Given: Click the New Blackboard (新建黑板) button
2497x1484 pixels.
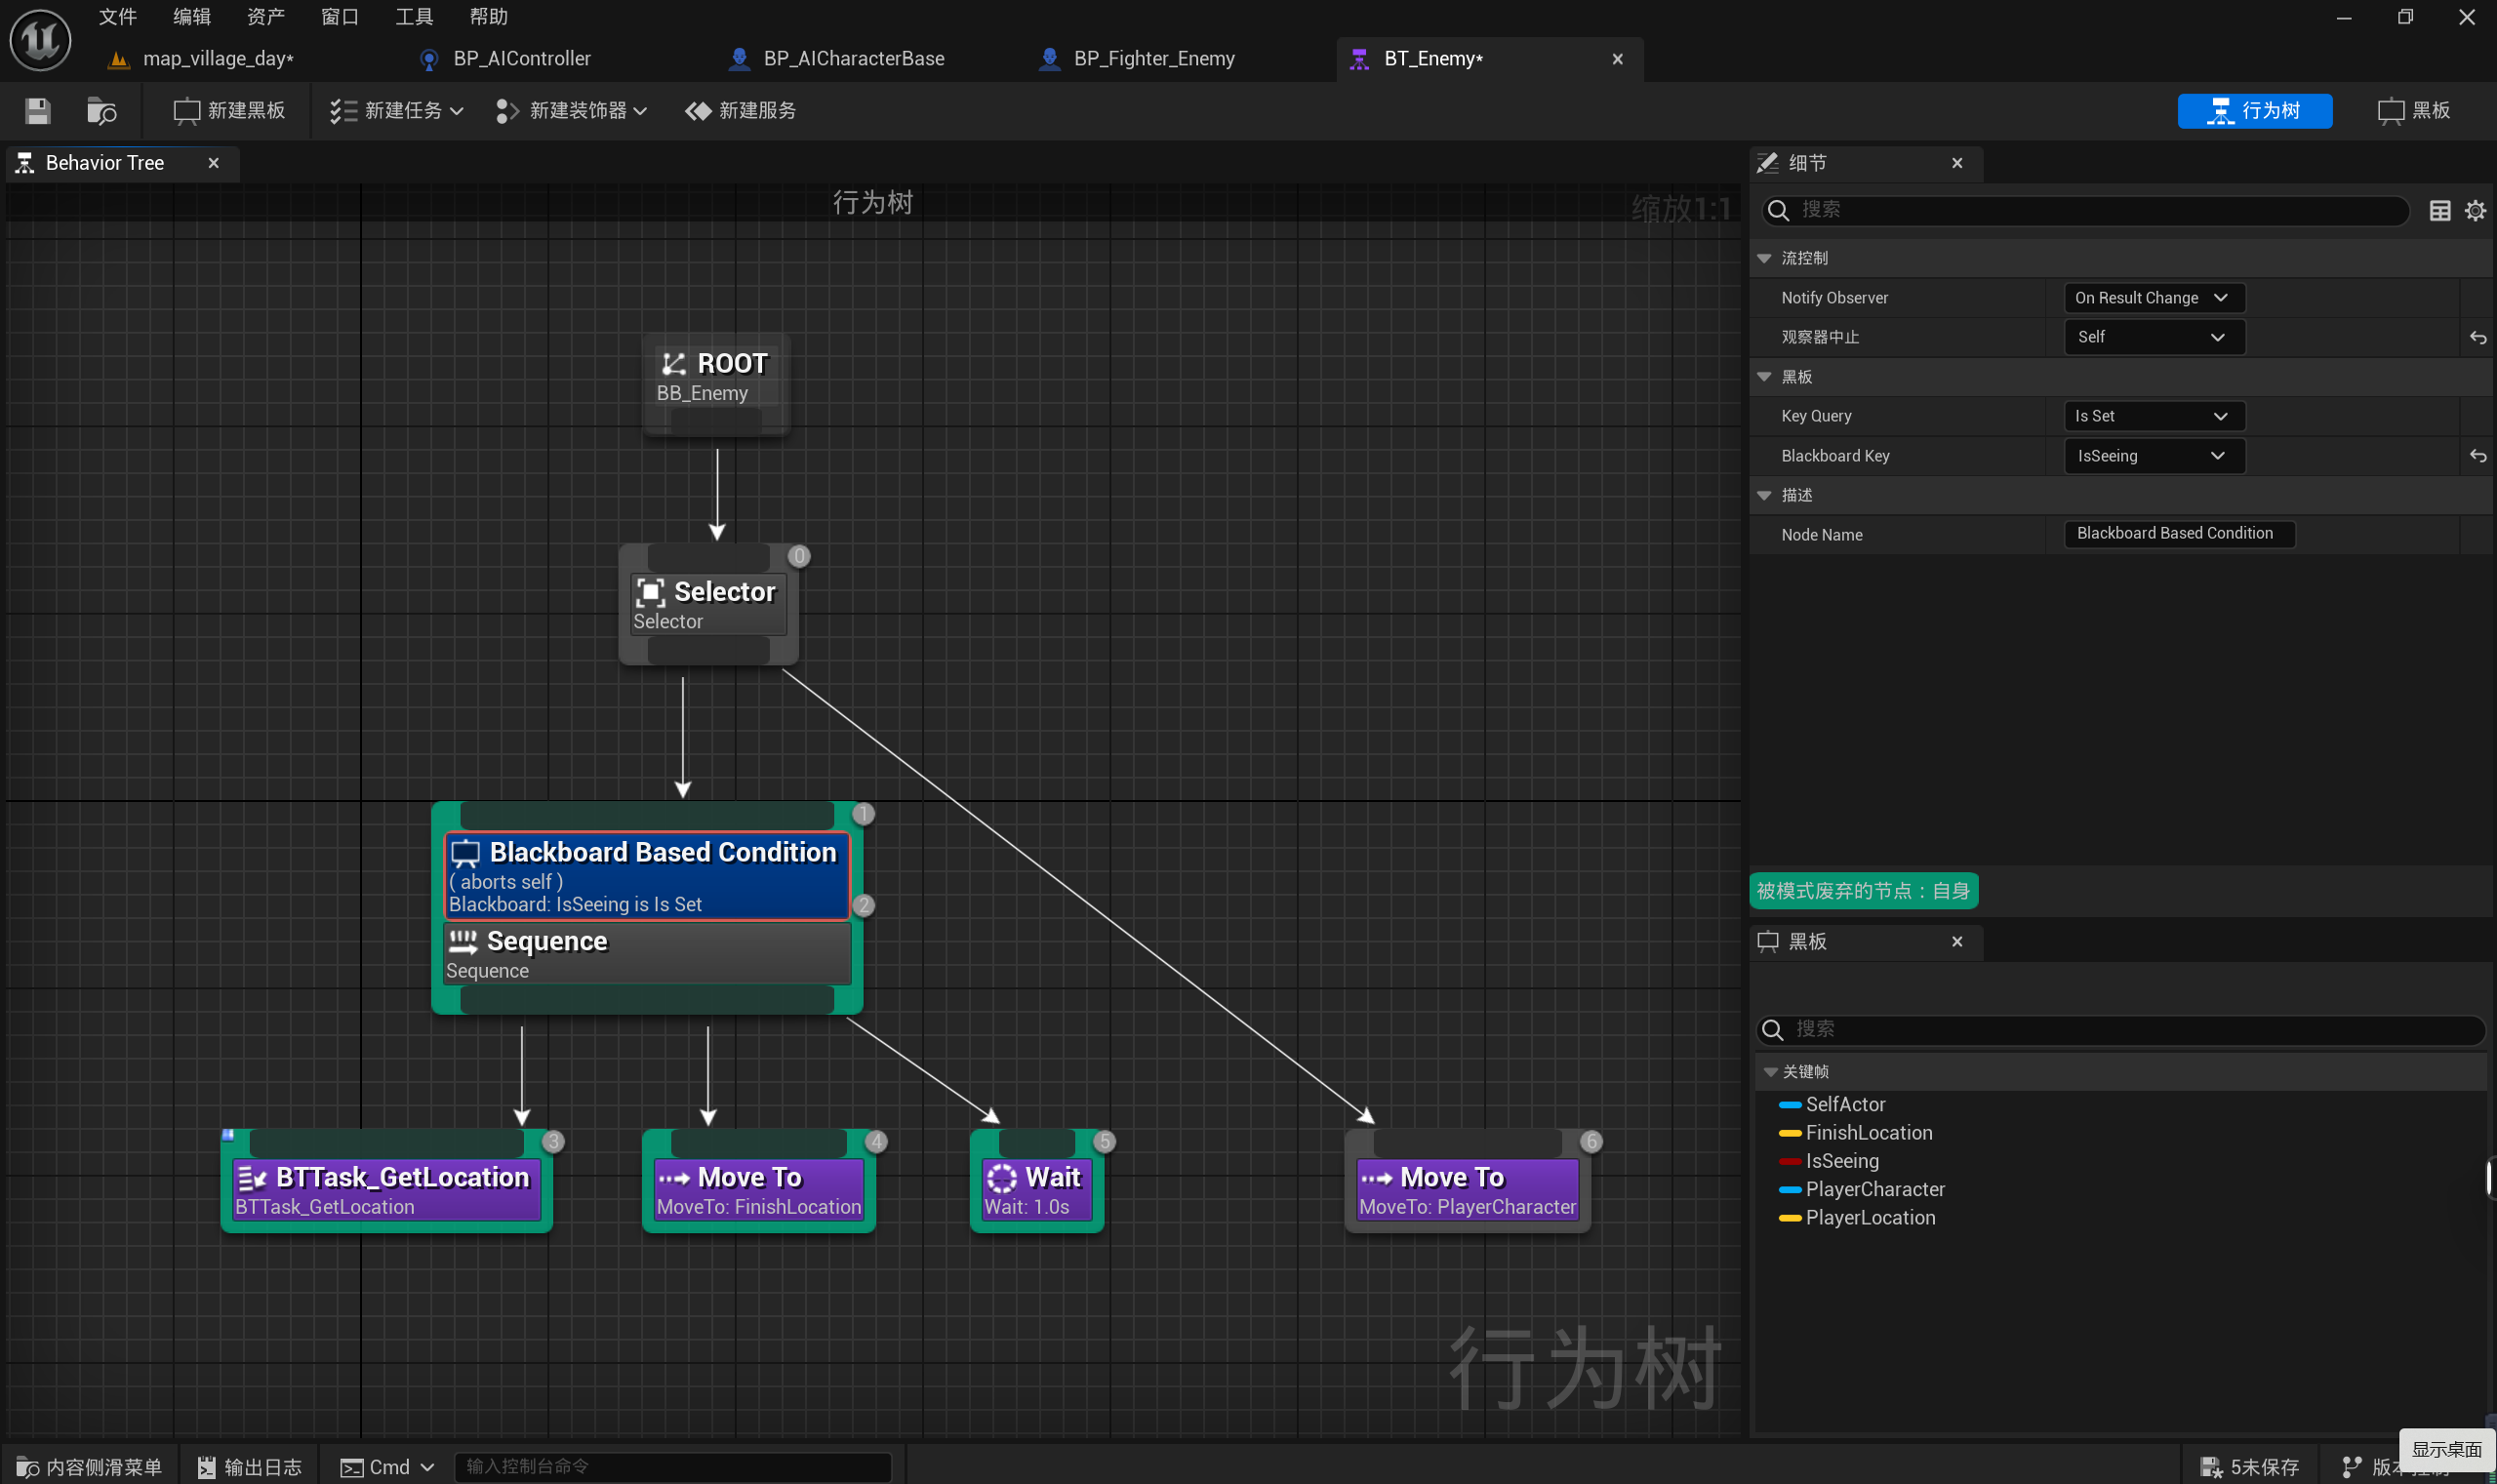Looking at the screenshot, I should [x=230, y=110].
